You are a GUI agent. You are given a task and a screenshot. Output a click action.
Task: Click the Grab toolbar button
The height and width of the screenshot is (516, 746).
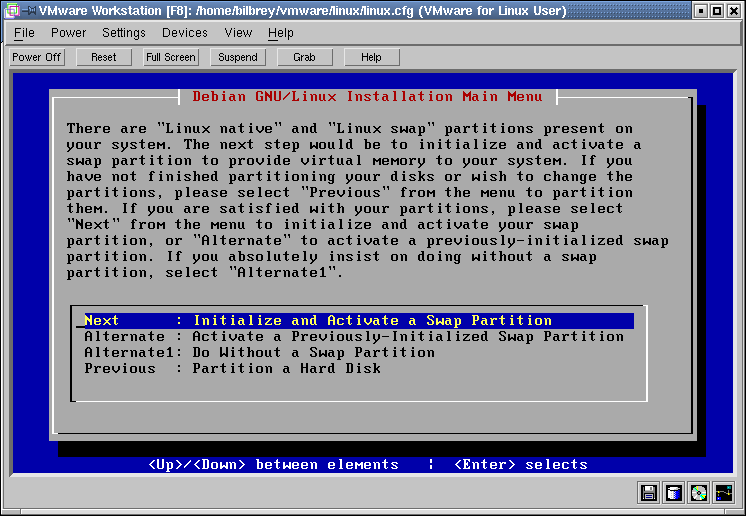[x=304, y=57]
